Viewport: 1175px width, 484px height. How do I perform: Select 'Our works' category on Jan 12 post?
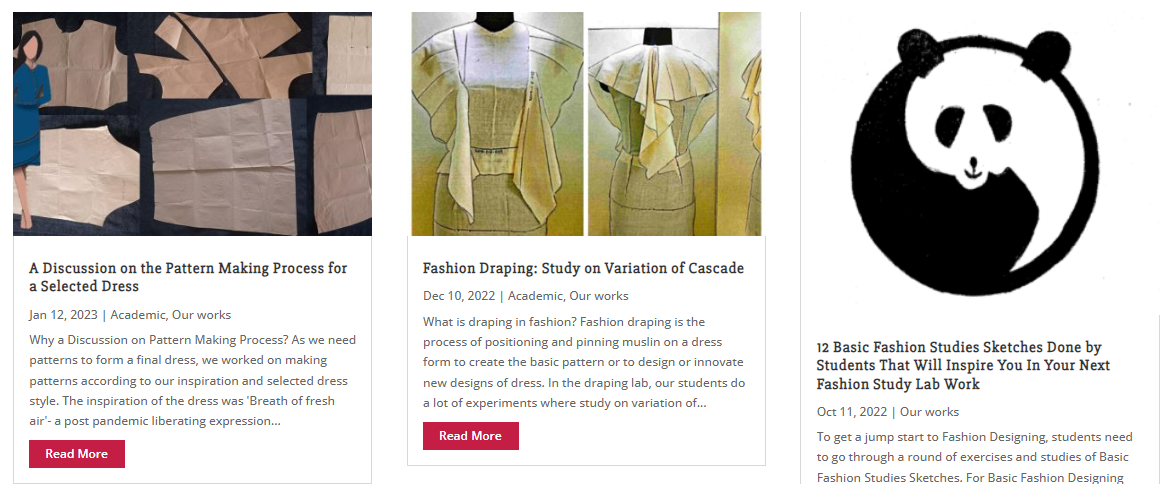(201, 314)
